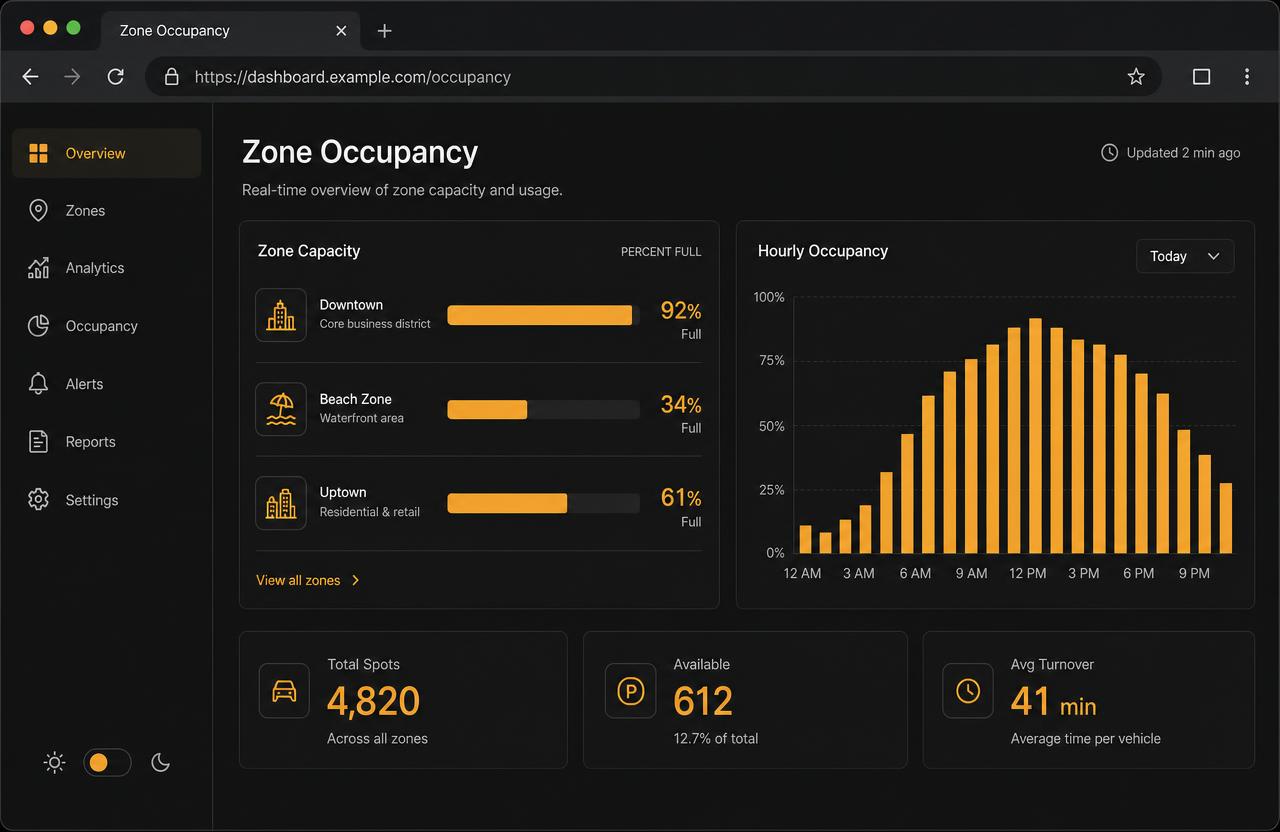
Task: Click the 34% Beach Zone value
Action: pyautogui.click(x=681, y=405)
